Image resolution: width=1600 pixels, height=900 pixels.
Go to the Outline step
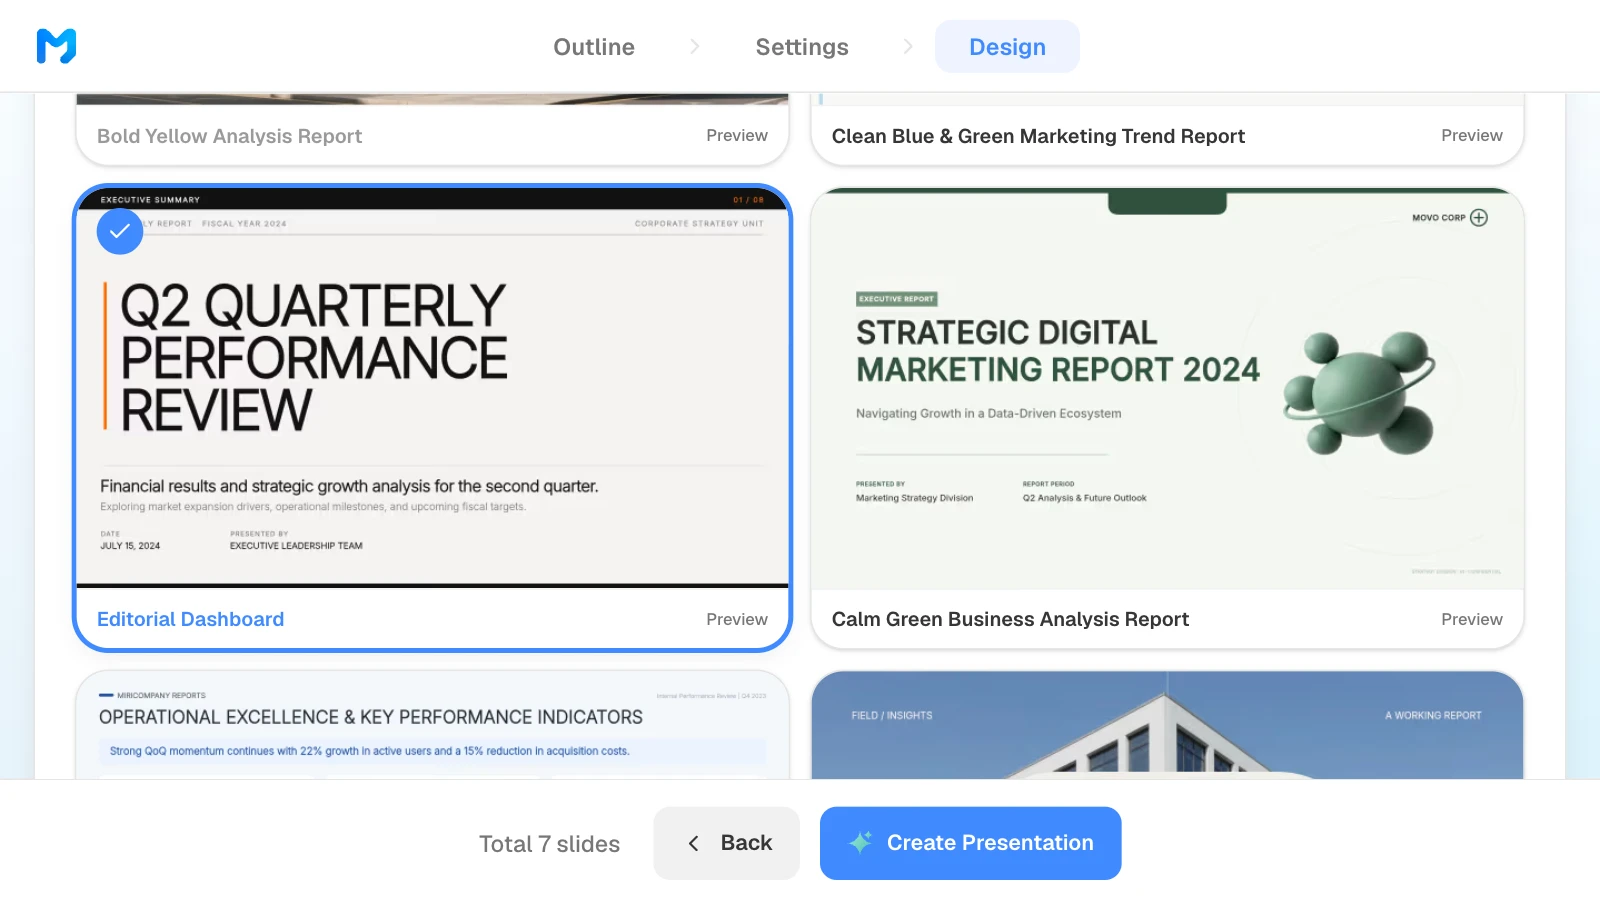click(594, 47)
